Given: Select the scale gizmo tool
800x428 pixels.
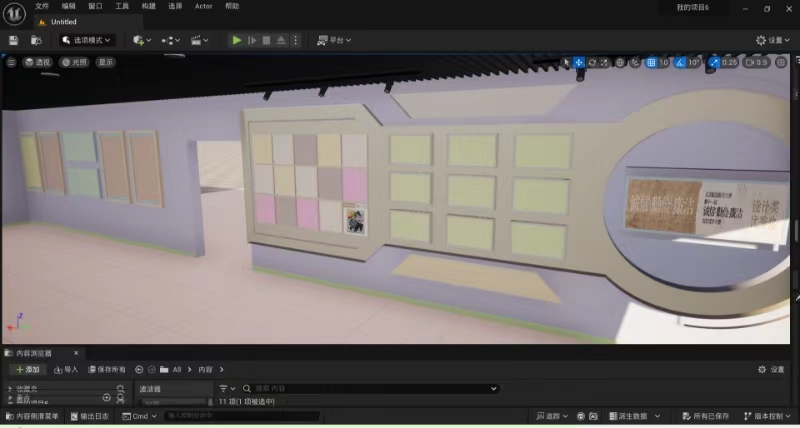Looking at the screenshot, I should point(605,63).
